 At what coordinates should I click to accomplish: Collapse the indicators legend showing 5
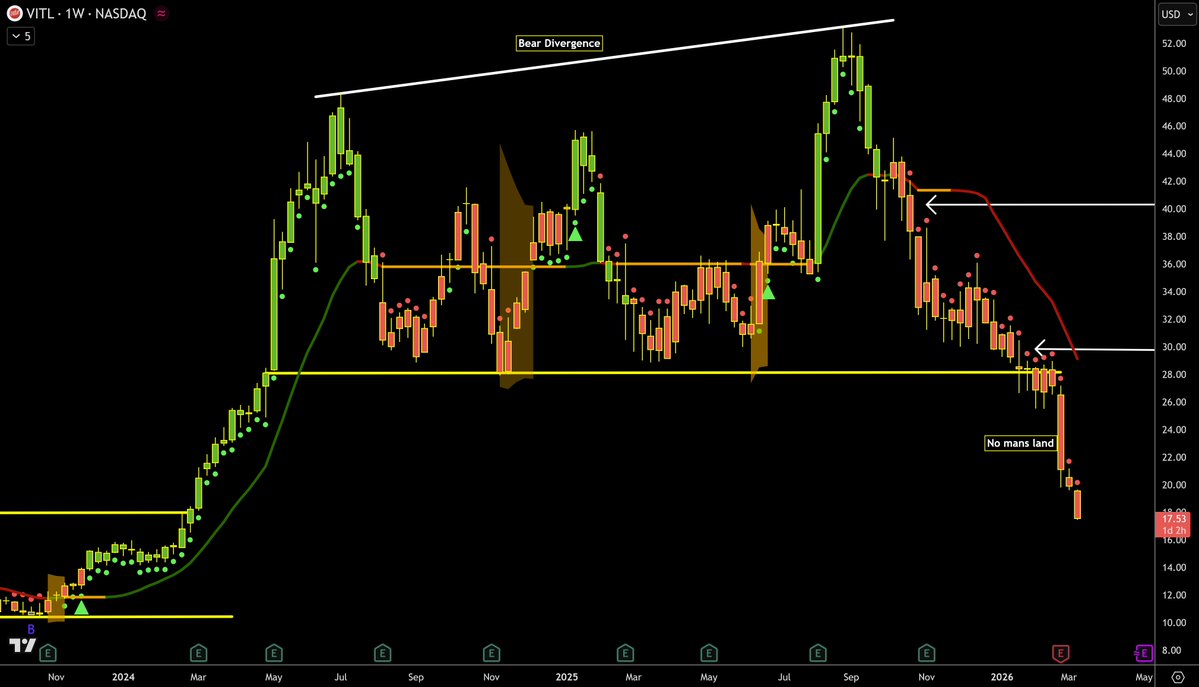point(21,36)
